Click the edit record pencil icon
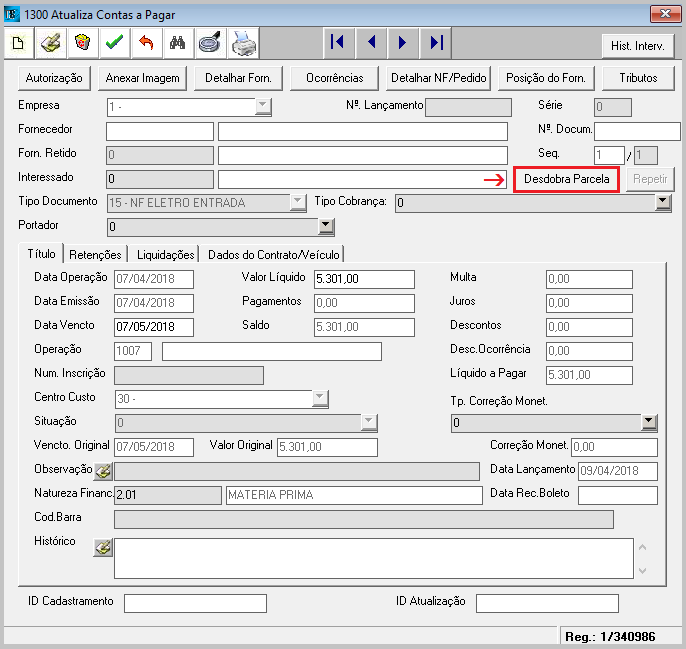This screenshot has width=686, height=649. (51, 43)
